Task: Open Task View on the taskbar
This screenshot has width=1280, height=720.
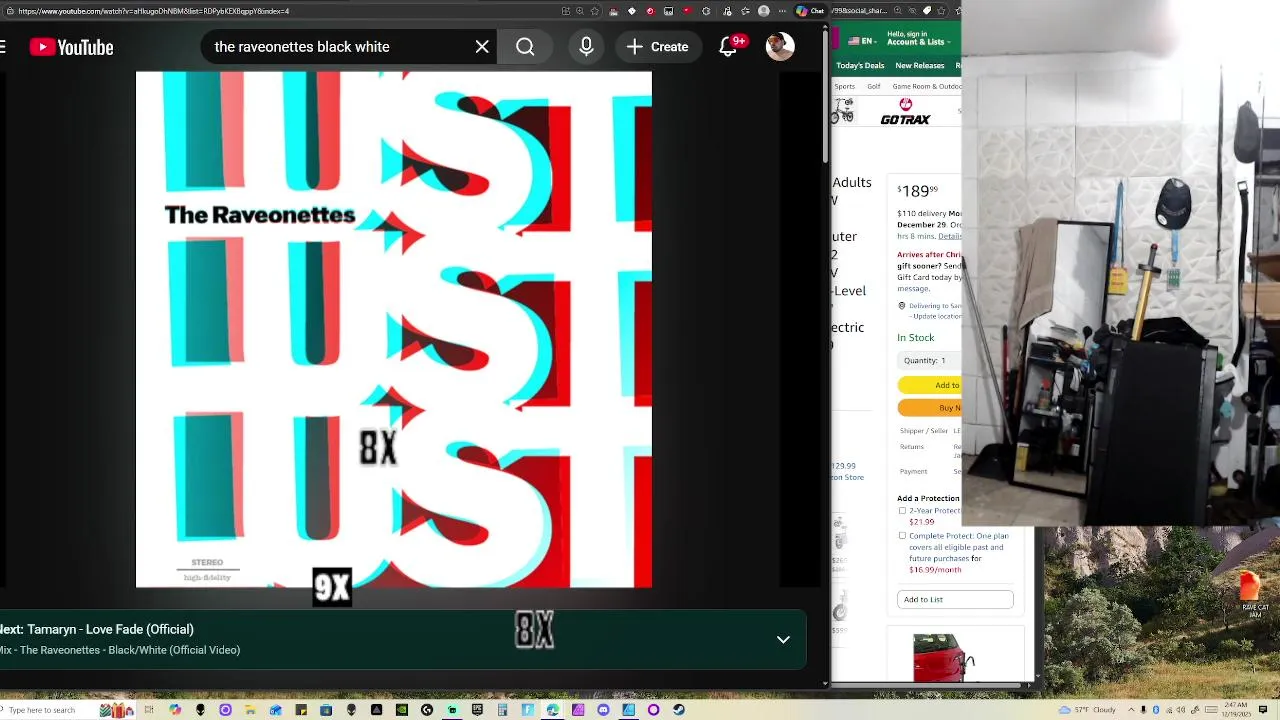Action: pos(149,710)
